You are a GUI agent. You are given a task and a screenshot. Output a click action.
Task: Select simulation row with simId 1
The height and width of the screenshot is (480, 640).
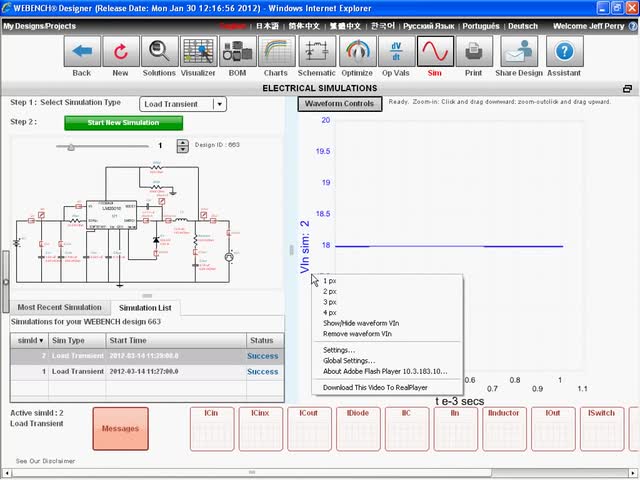click(147, 372)
